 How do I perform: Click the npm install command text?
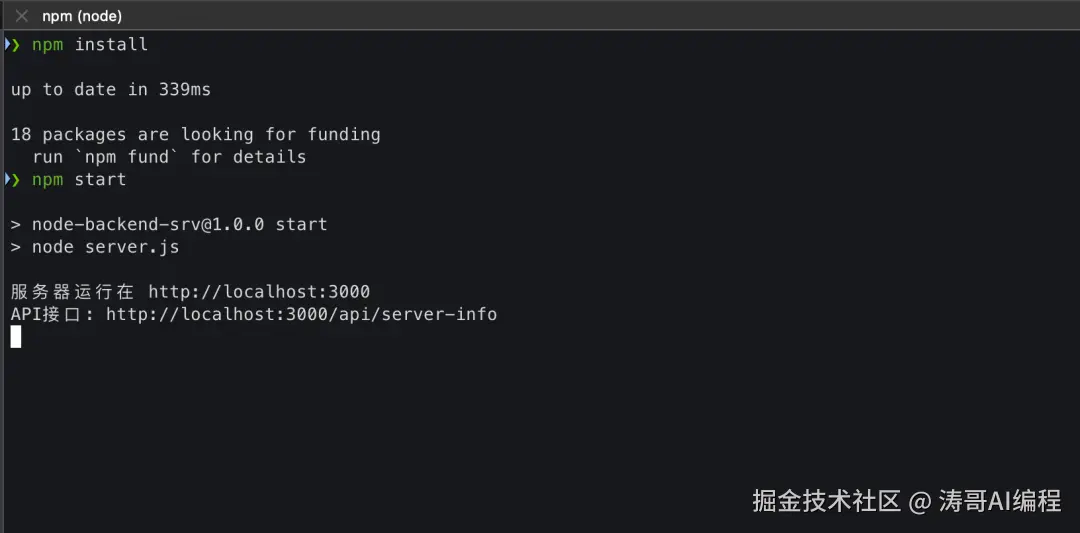pyautogui.click(x=90, y=44)
